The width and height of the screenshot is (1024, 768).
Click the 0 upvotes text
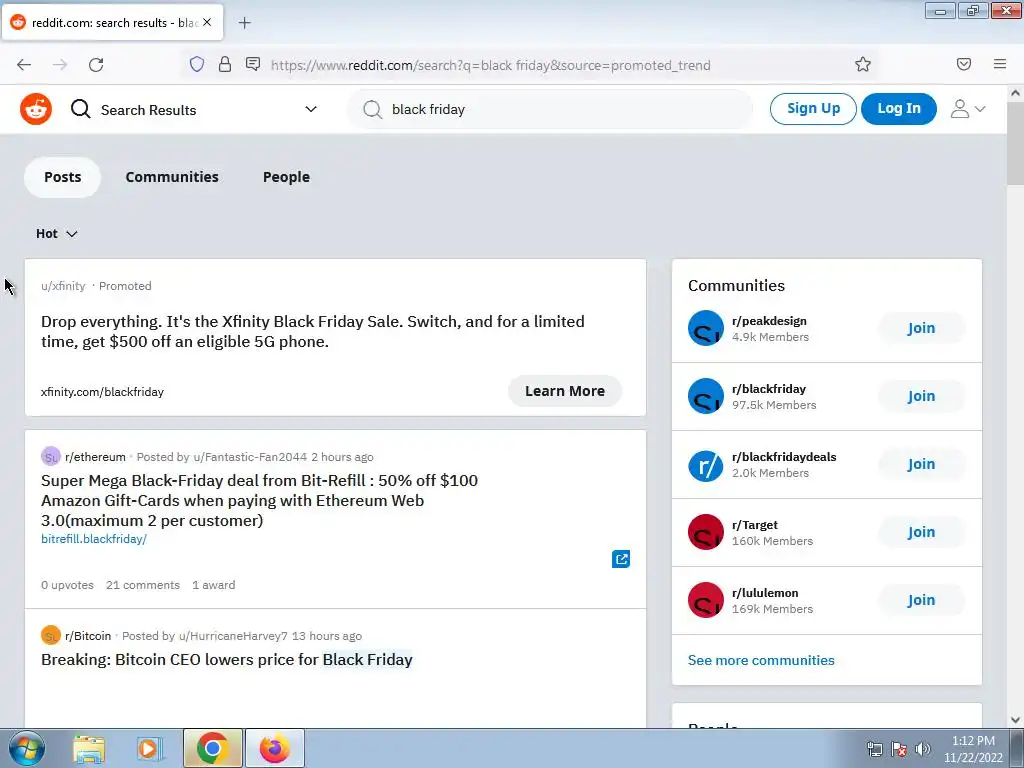[x=67, y=585]
